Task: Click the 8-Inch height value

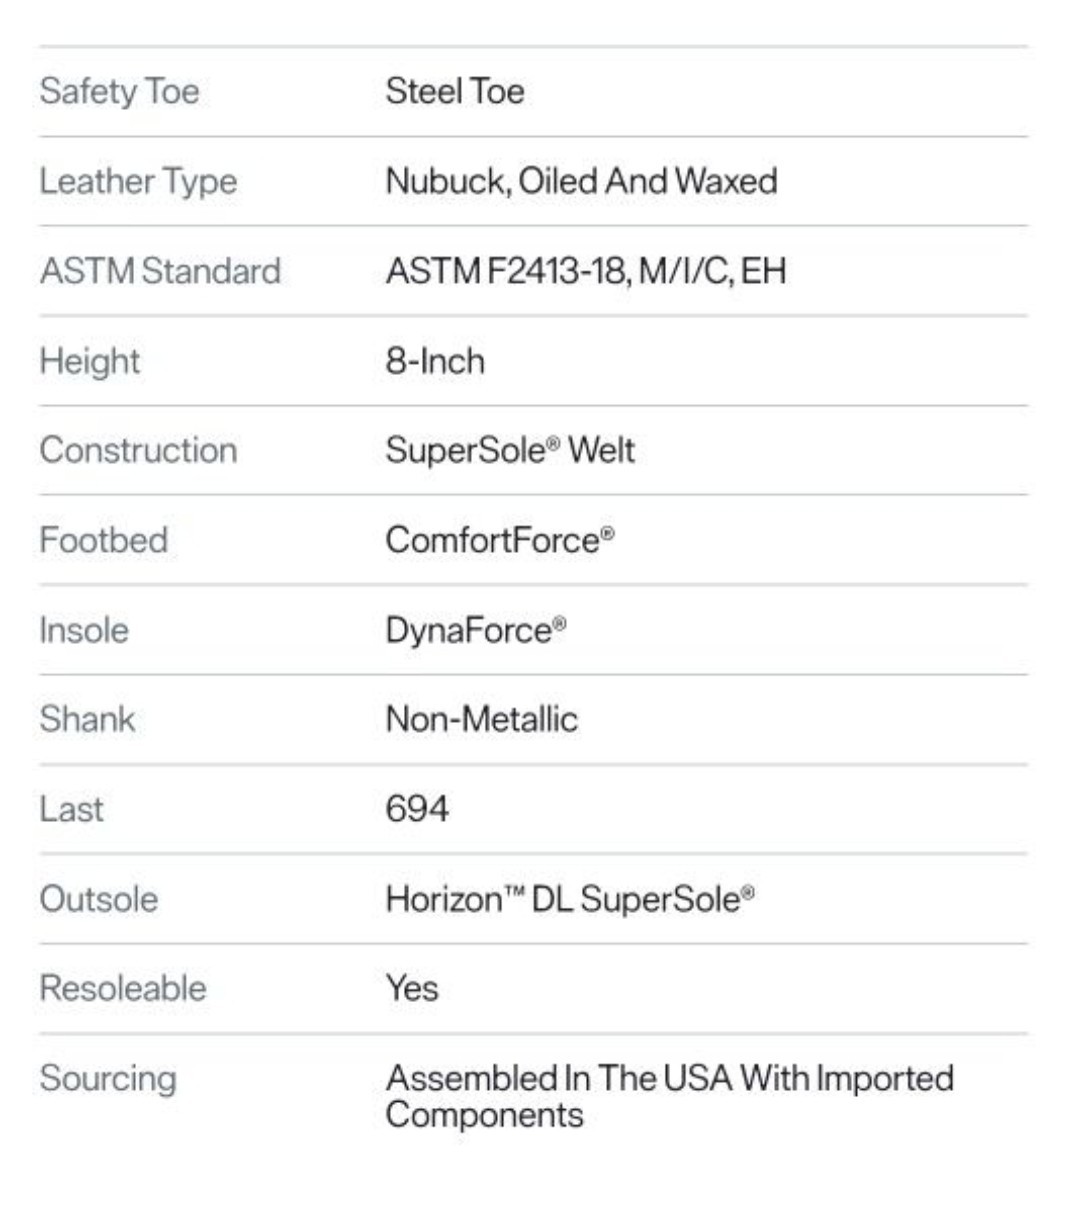Action: point(435,361)
